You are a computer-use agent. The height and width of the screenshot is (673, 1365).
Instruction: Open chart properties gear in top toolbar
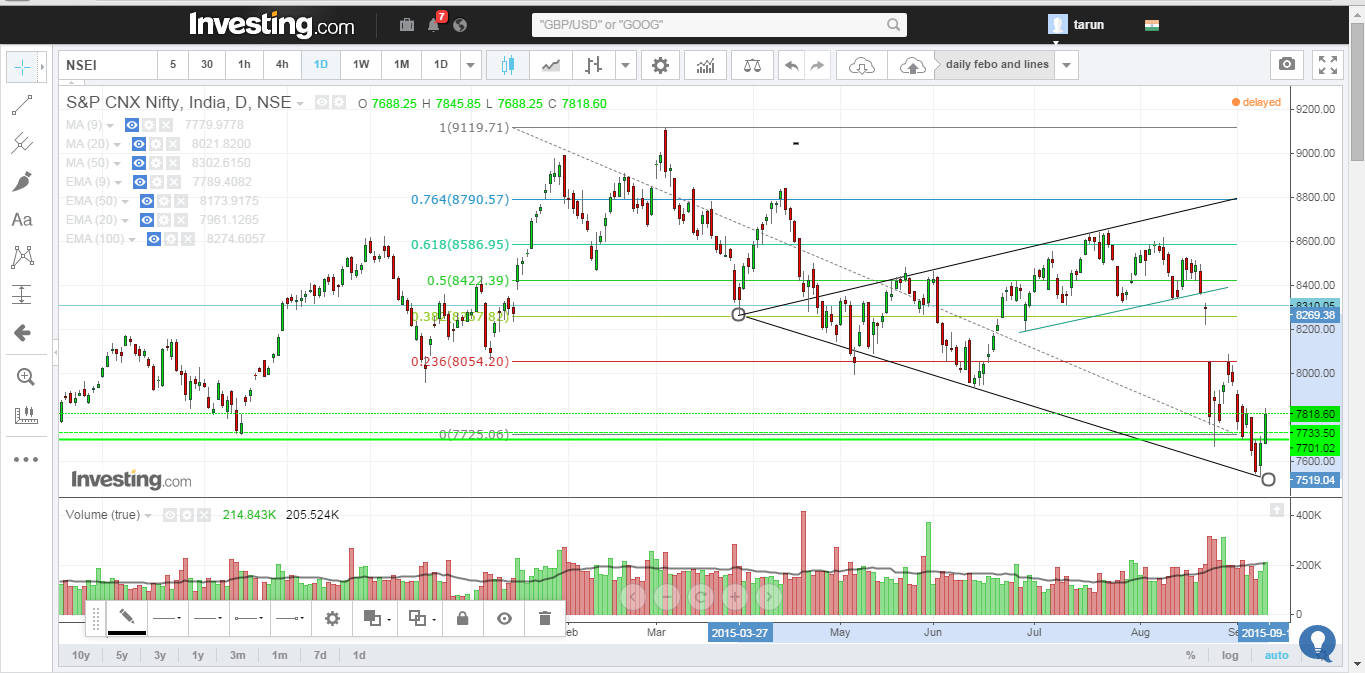coord(660,65)
